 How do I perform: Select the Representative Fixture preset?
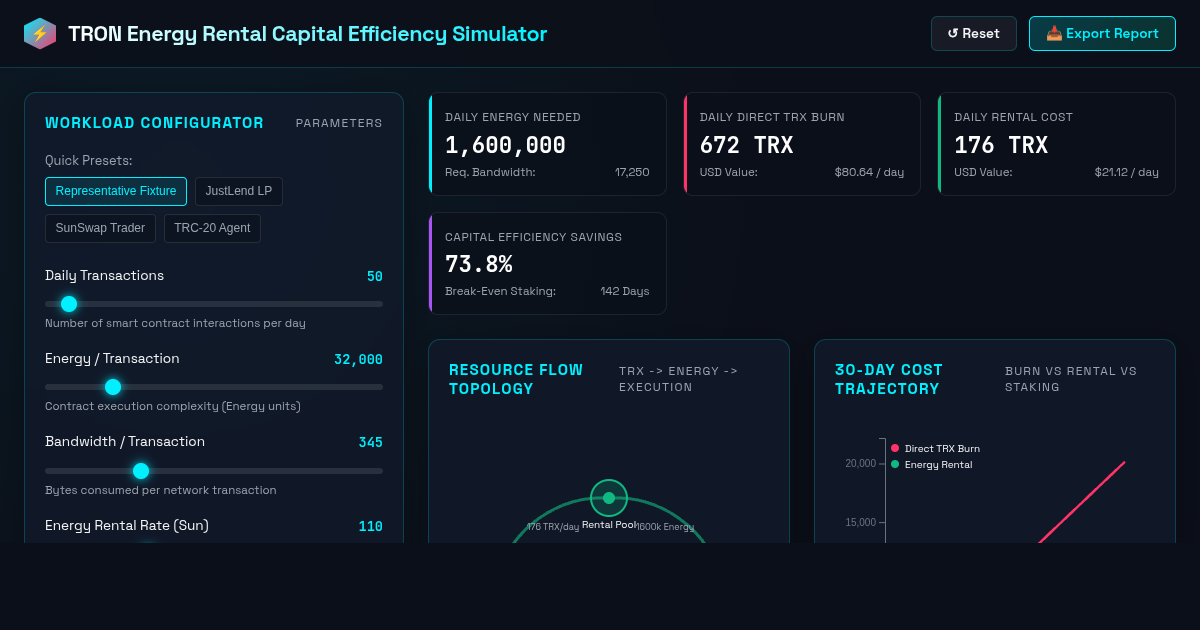tap(116, 191)
